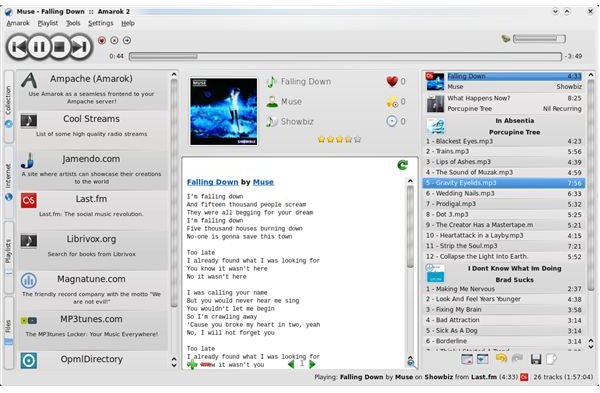Go to next applet with green right arrow

312,364
